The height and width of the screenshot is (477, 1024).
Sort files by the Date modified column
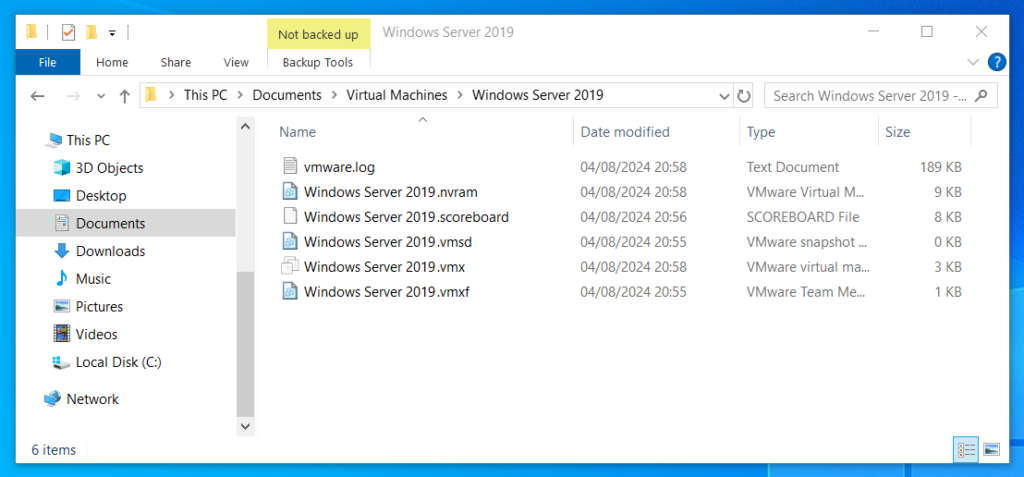(625, 132)
